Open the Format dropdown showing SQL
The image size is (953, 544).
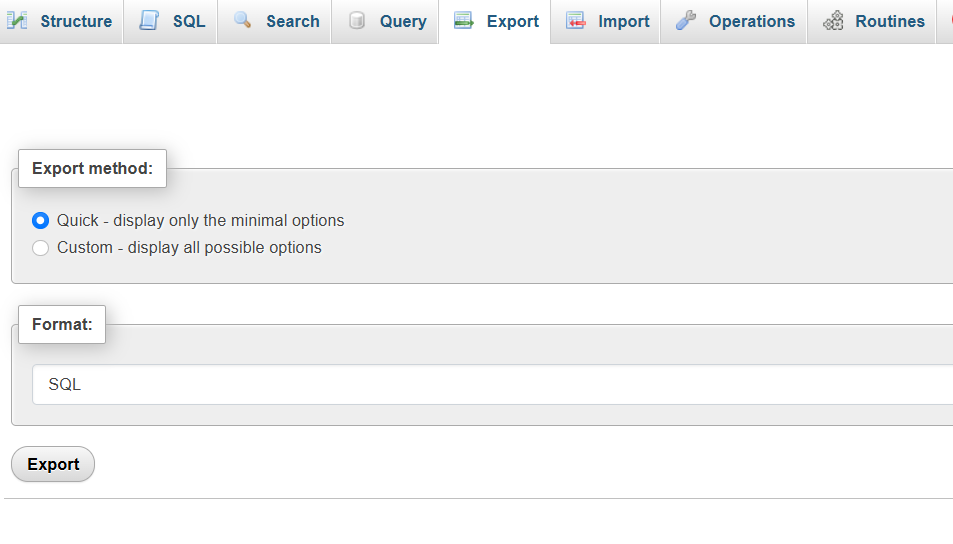click(492, 385)
